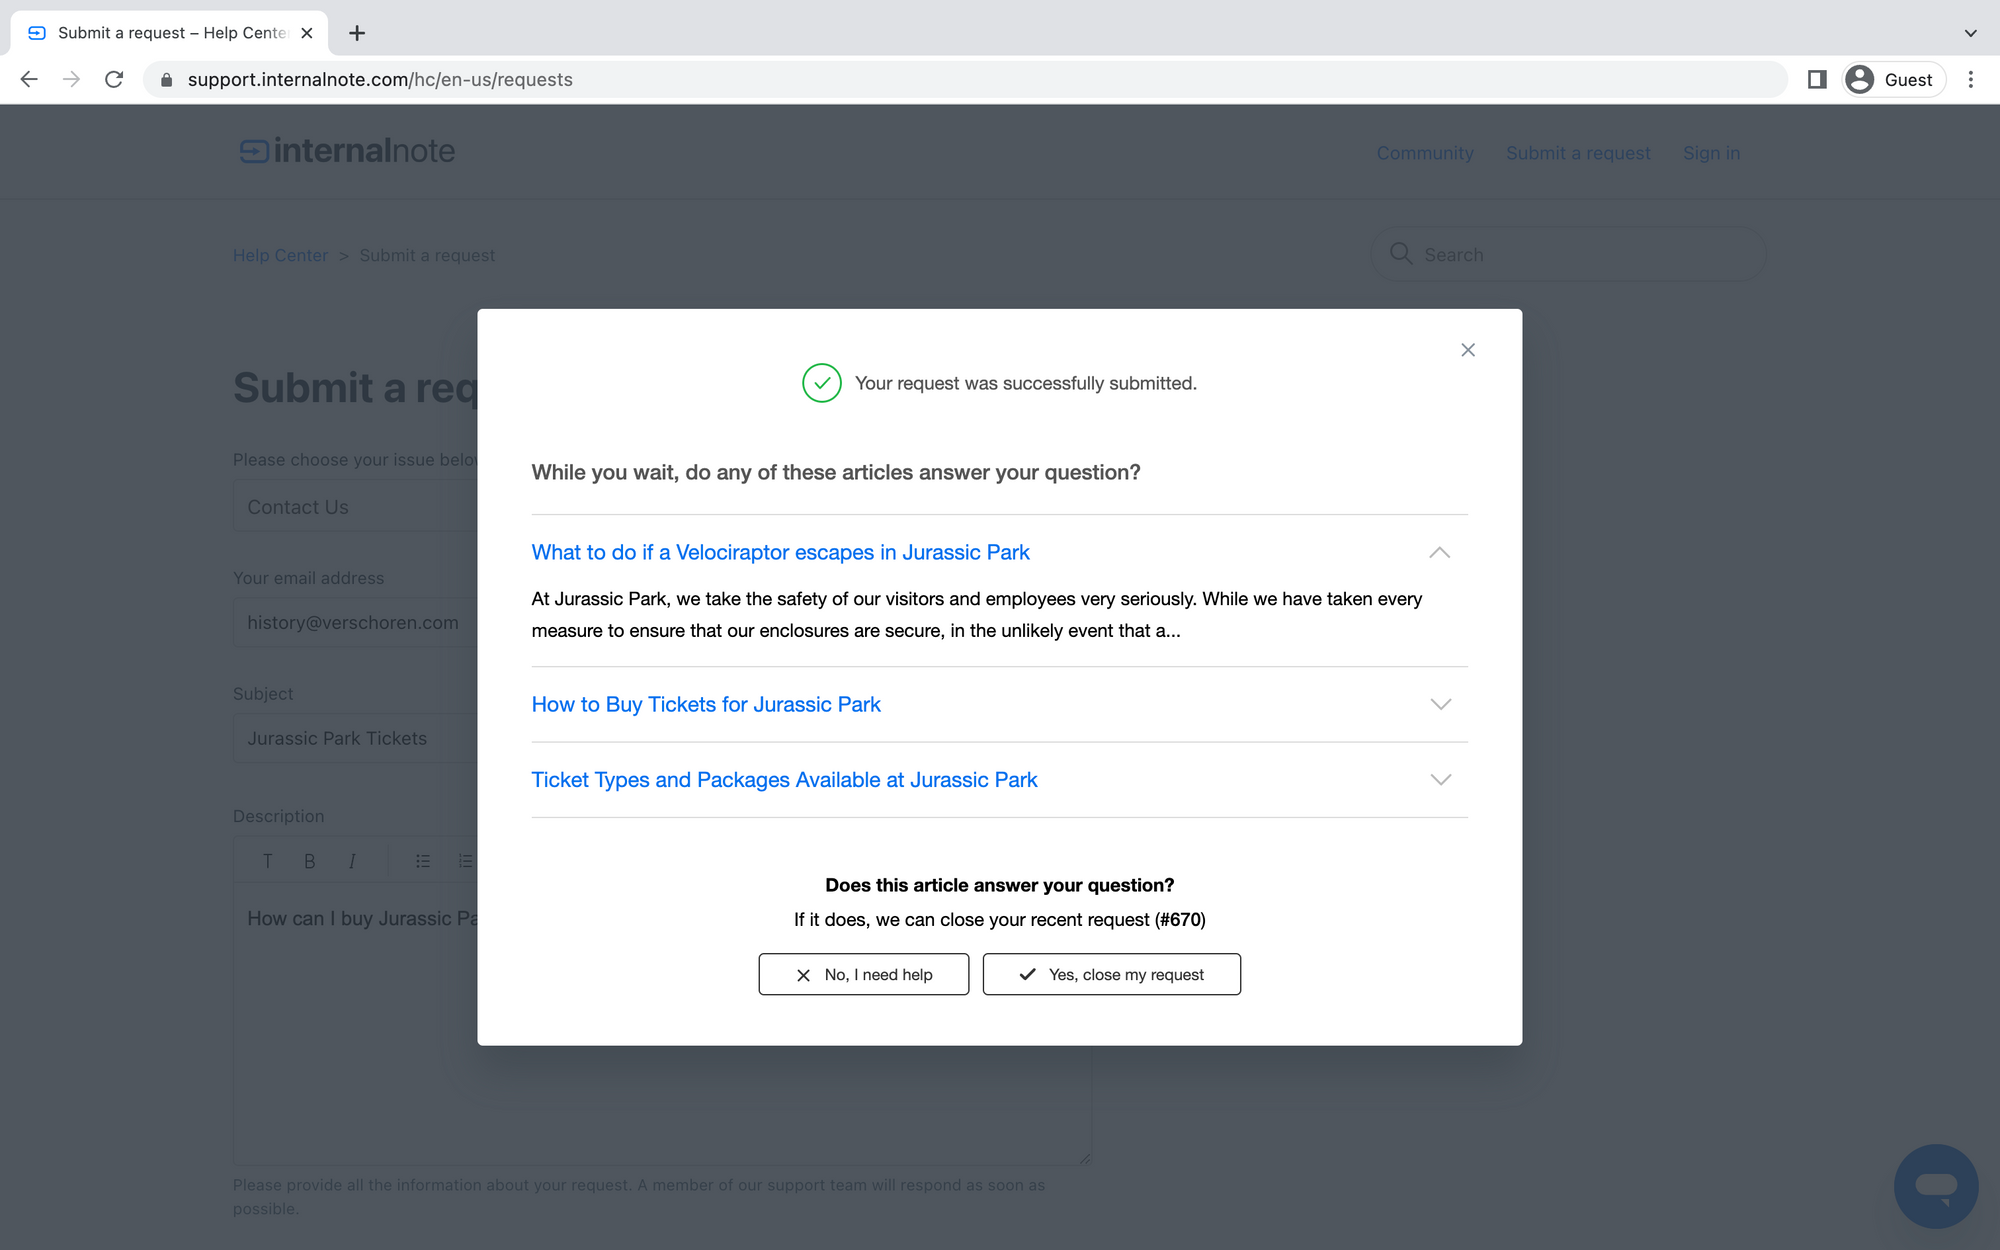Select the Submit a request browser tab
Viewport: 2000px width, 1250px height.
point(170,33)
